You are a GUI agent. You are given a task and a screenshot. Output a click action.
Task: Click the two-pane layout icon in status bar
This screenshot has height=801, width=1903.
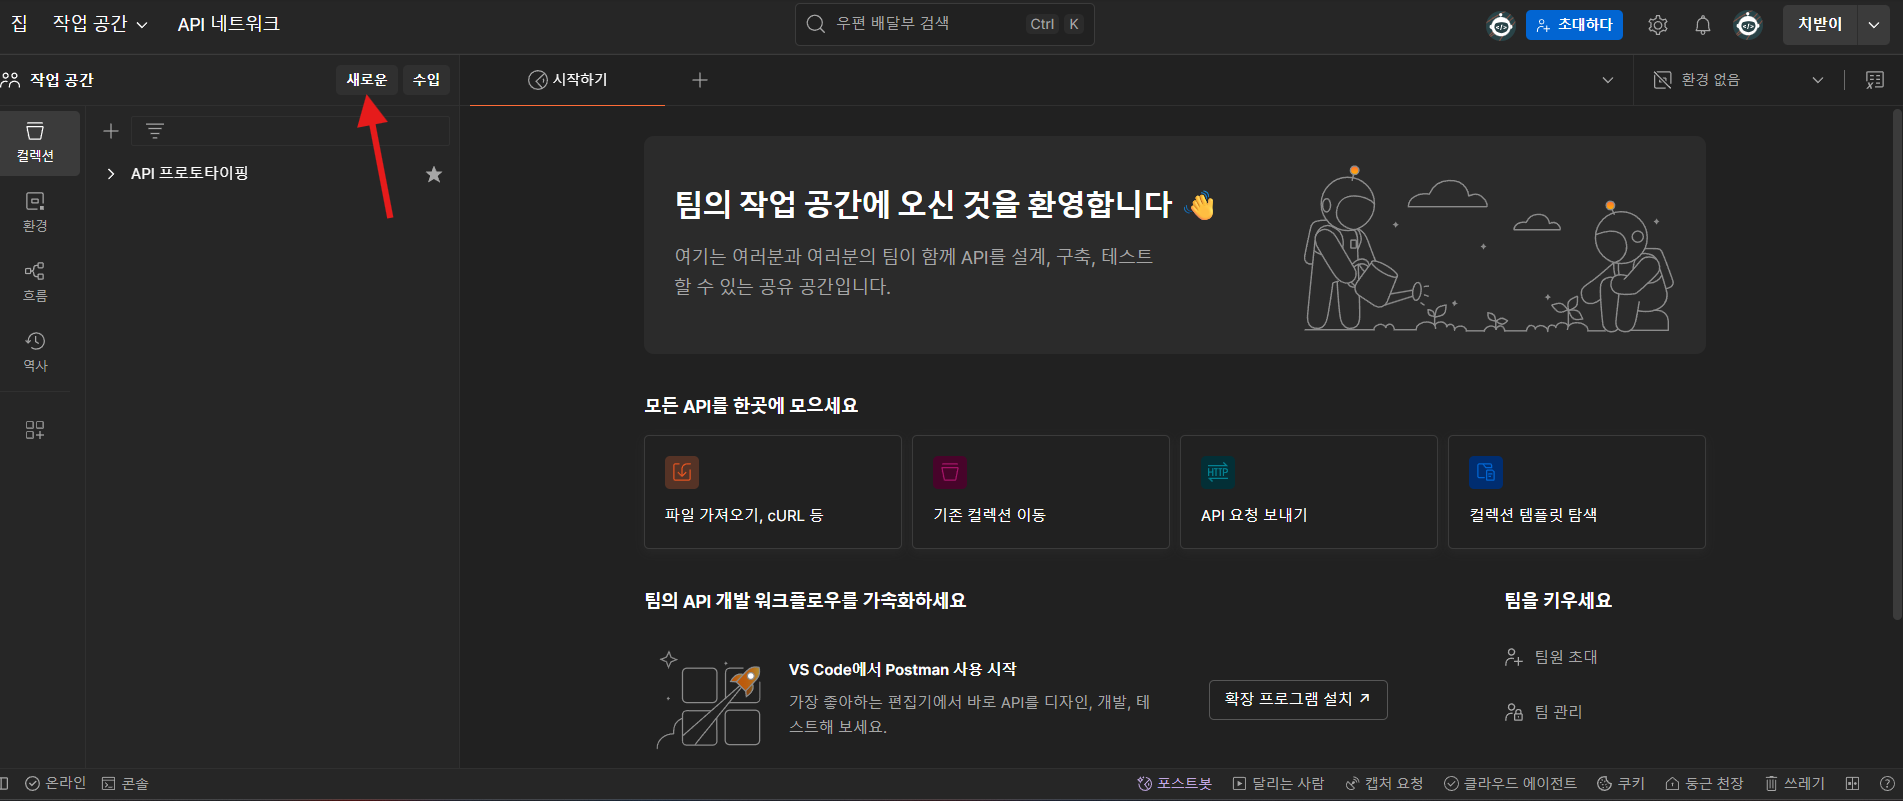(x=1853, y=784)
